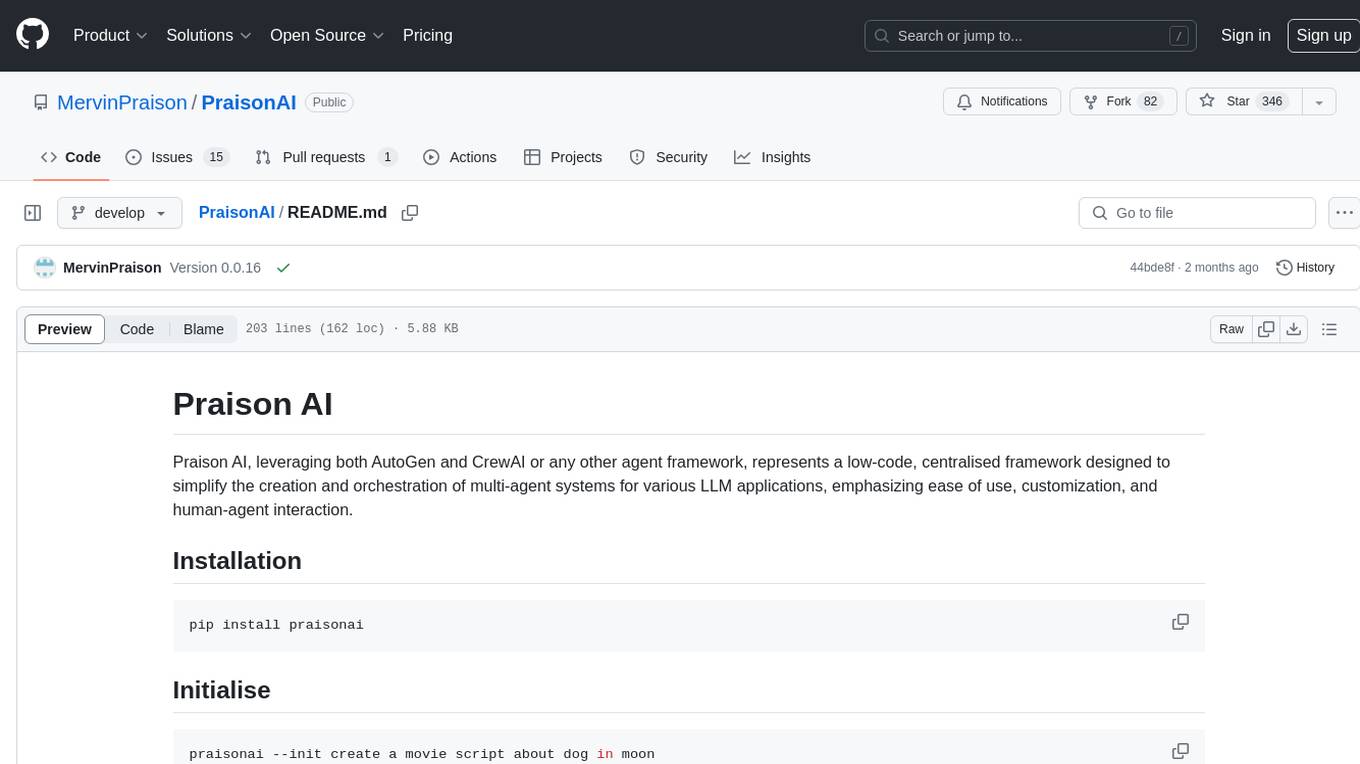
Task: Open the Raw file view
Action: (x=1231, y=329)
